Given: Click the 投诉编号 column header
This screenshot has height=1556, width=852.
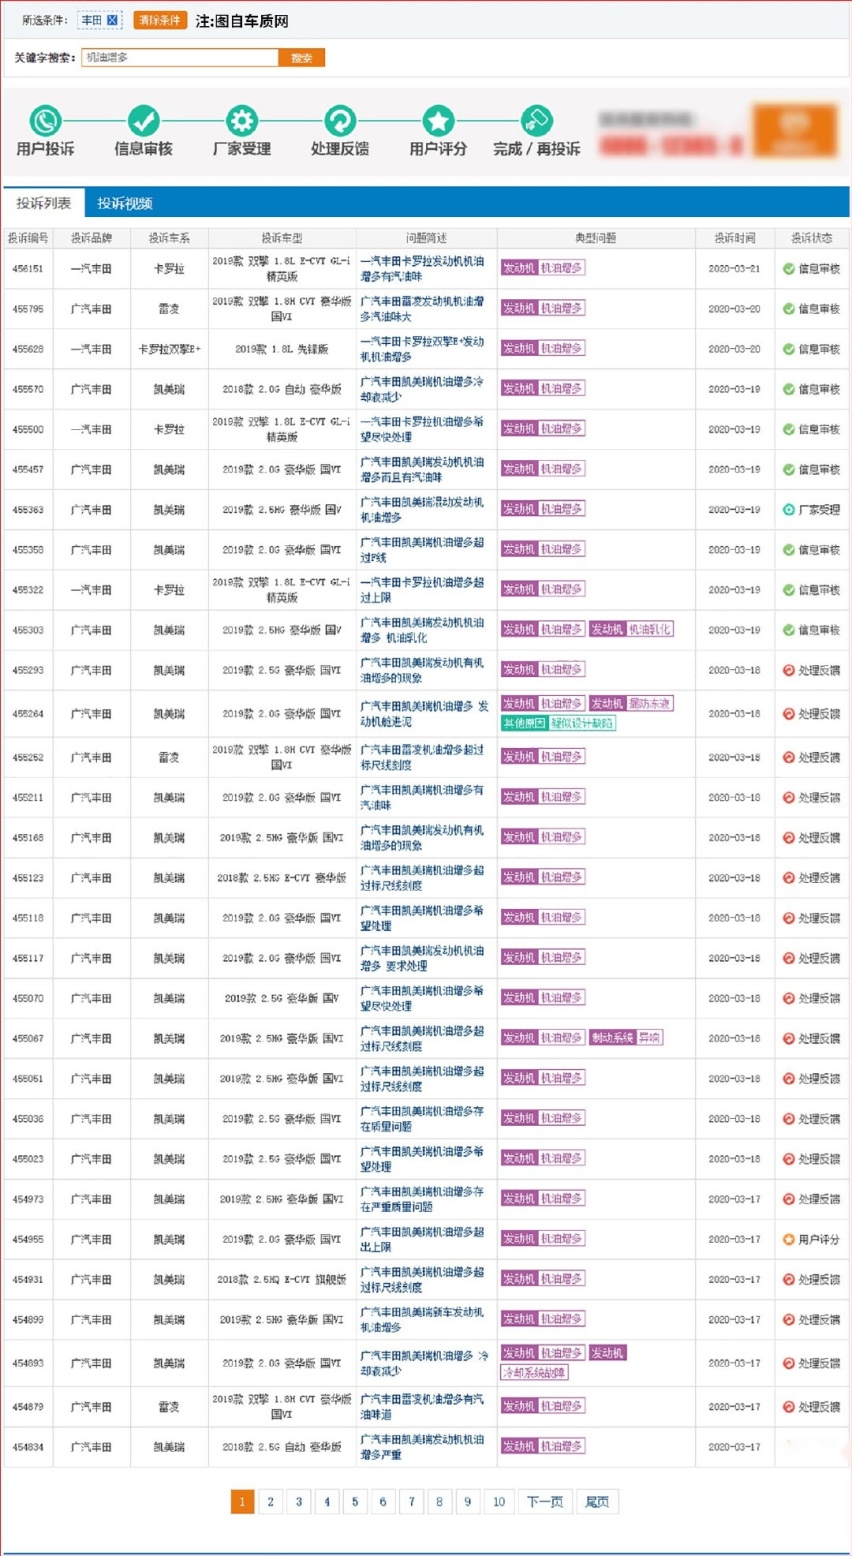Looking at the screenshot, I should point(28,238).
